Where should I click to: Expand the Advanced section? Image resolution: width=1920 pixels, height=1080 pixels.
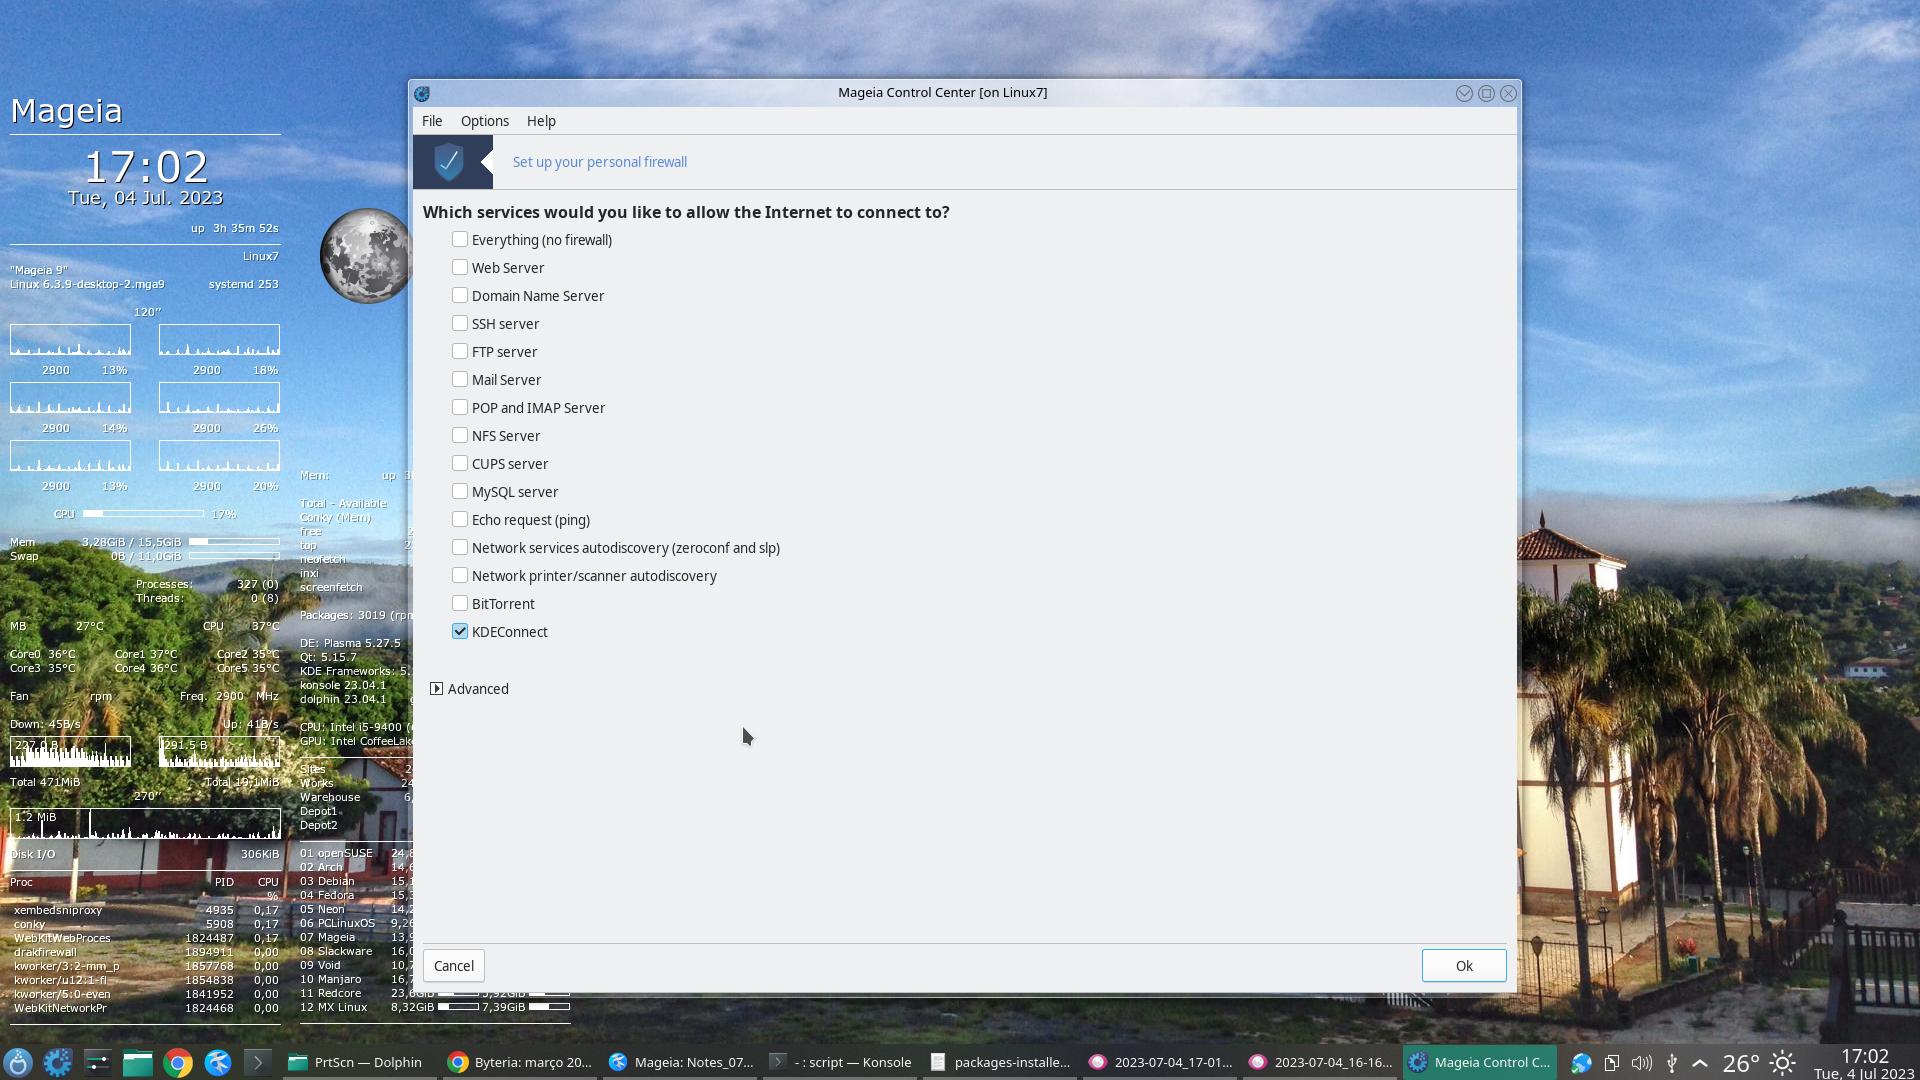(x=437, y=688)
